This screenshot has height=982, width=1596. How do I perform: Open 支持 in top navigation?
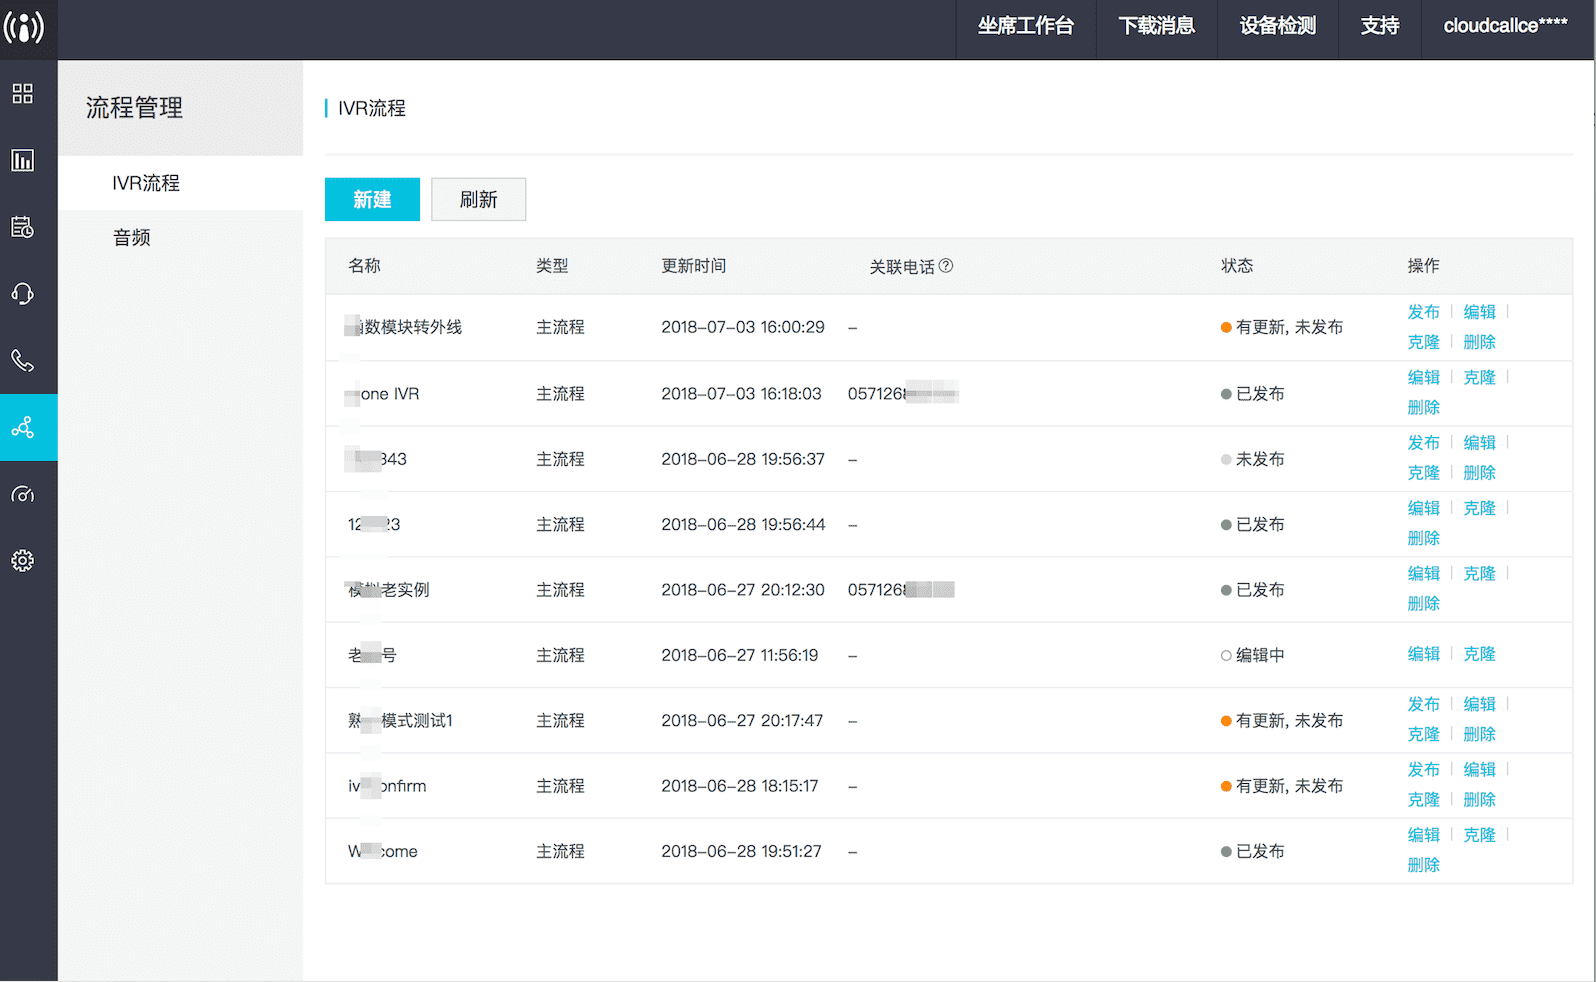pos(1380,26)
